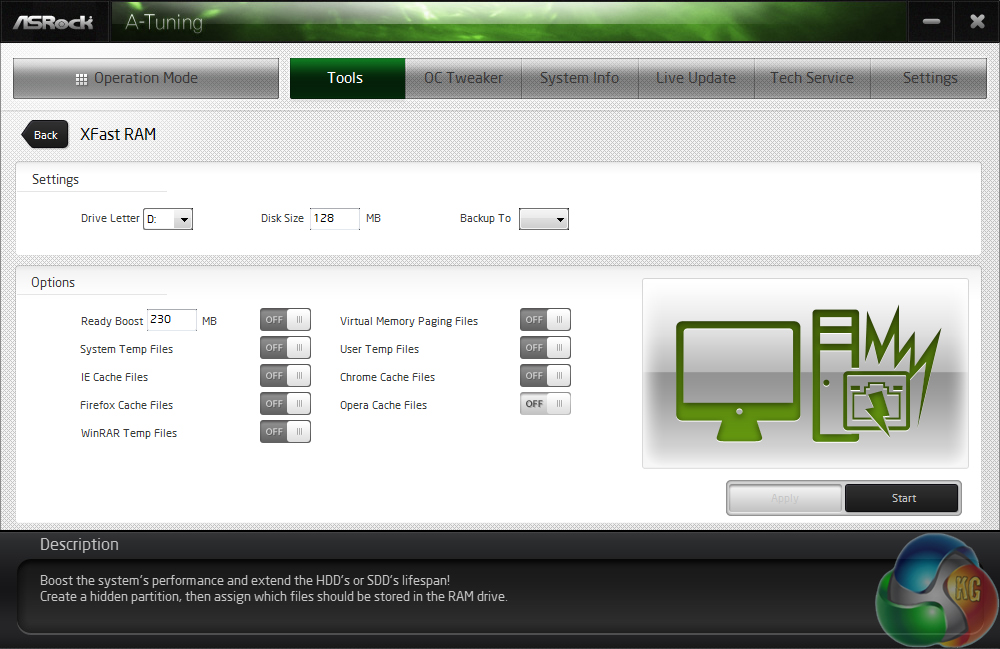Click the 'Chrome Cache Files' label
Image resolution: width=1000 pixels, height=649 pixels.
(x=387, y=377)
